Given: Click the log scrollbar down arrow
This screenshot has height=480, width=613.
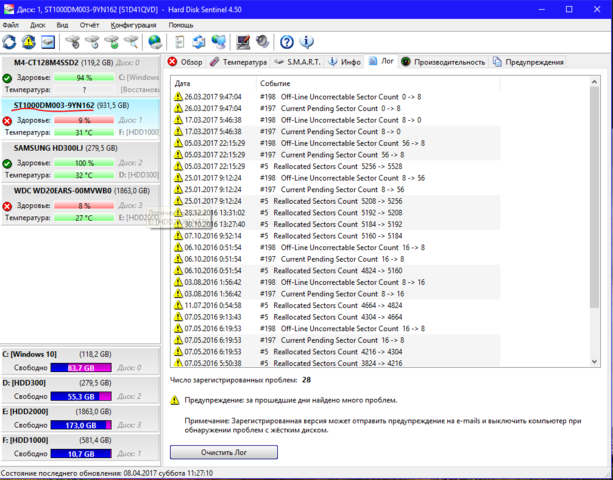Looking at the screenshot, I should 595,362.
